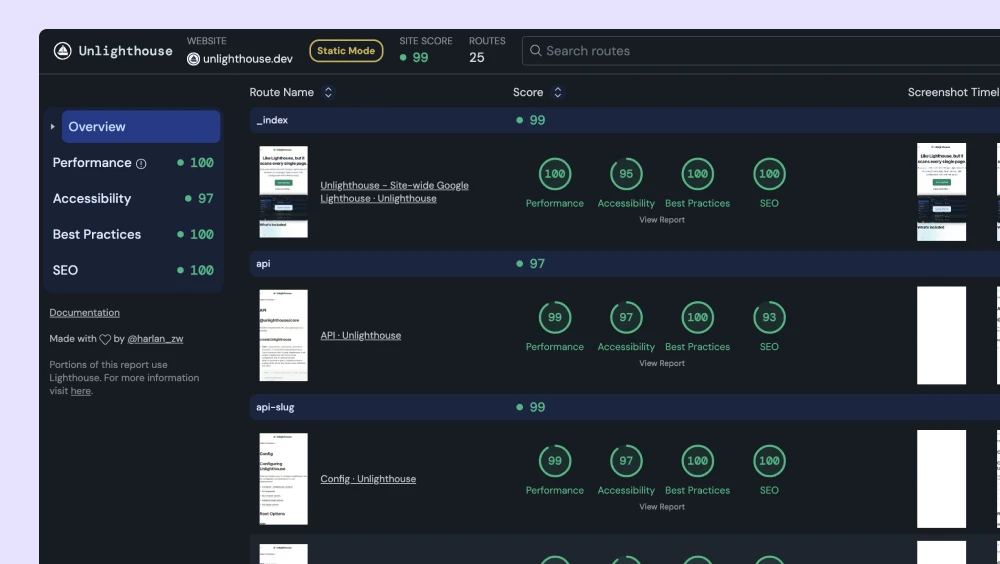Screen dimensions: 1000x564
Task: Open the _index screenshot timeline thumbnail
Action: pyautogui.click(x=941, y=192)
